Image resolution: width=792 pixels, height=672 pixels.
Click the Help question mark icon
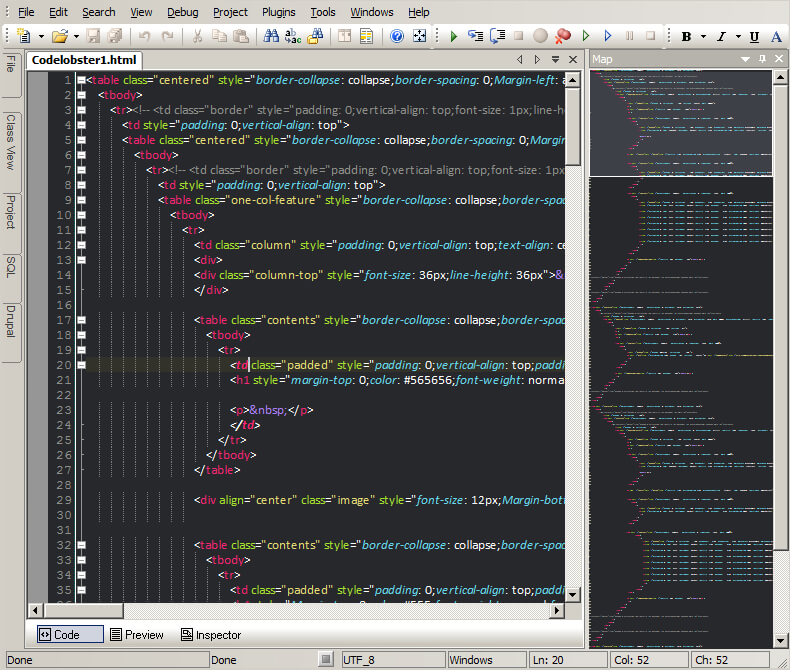pyautogui.click(x=397, y=36)
